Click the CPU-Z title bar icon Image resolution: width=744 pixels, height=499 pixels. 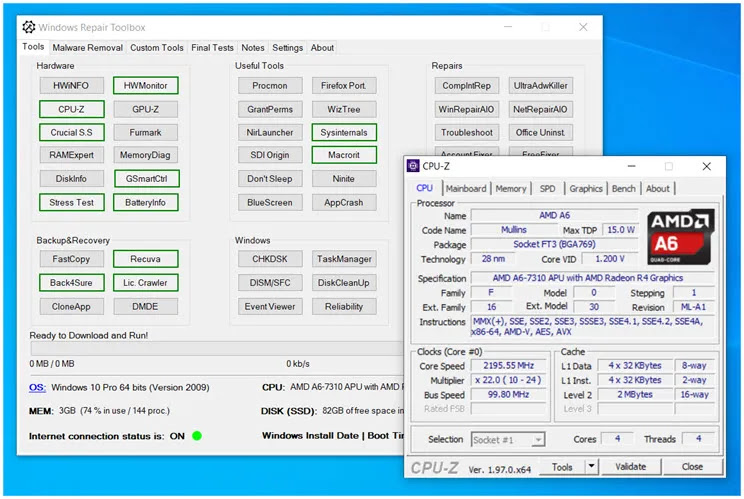pos(413,166)
